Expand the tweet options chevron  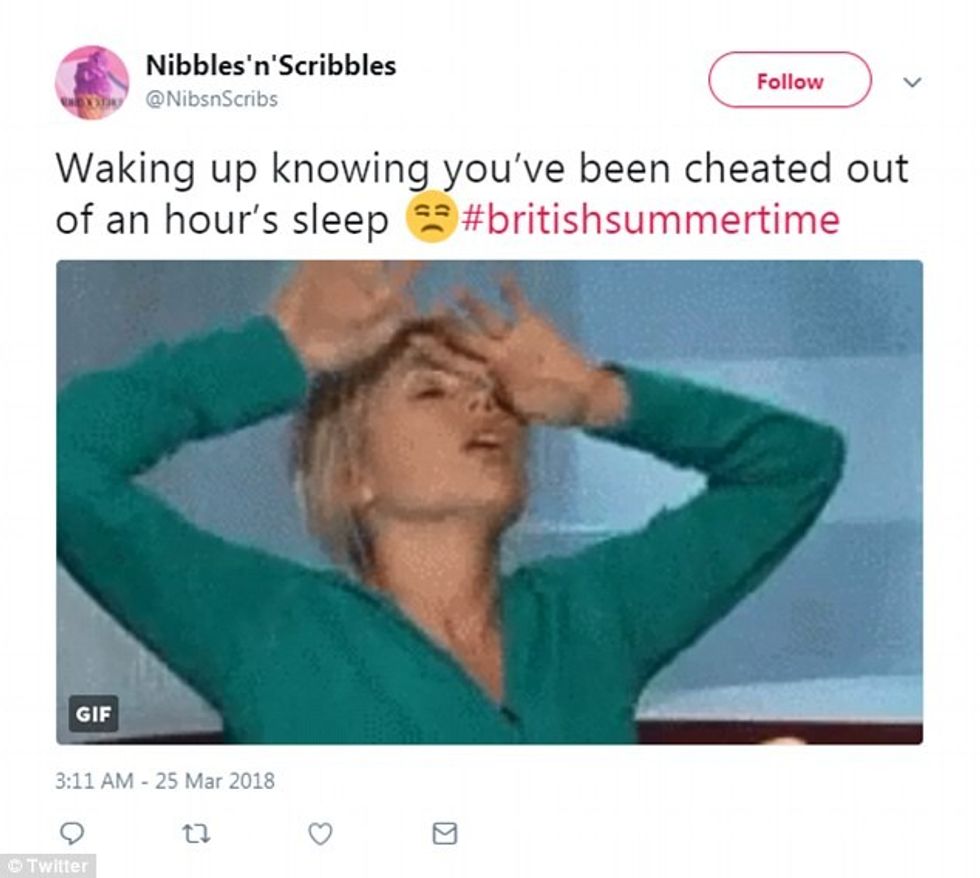pyautogui.click(x=912, y=82)
